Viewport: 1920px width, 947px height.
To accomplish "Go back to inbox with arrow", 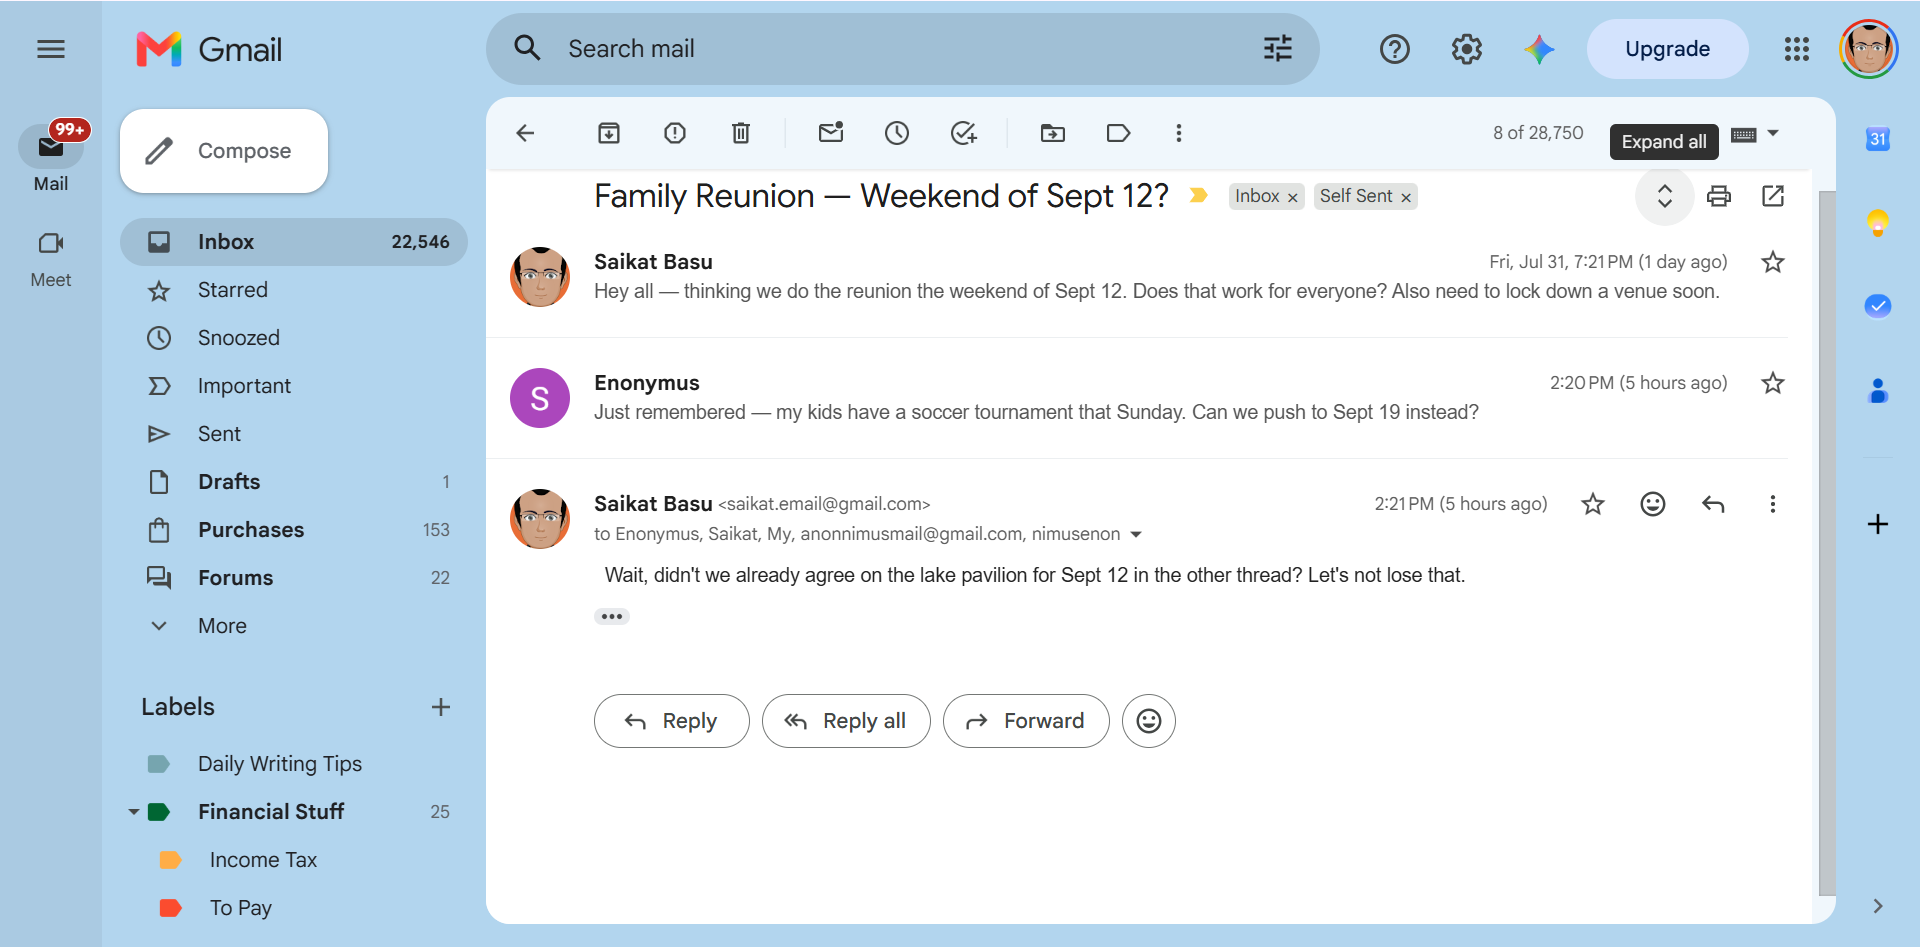I will coord(525,133).
